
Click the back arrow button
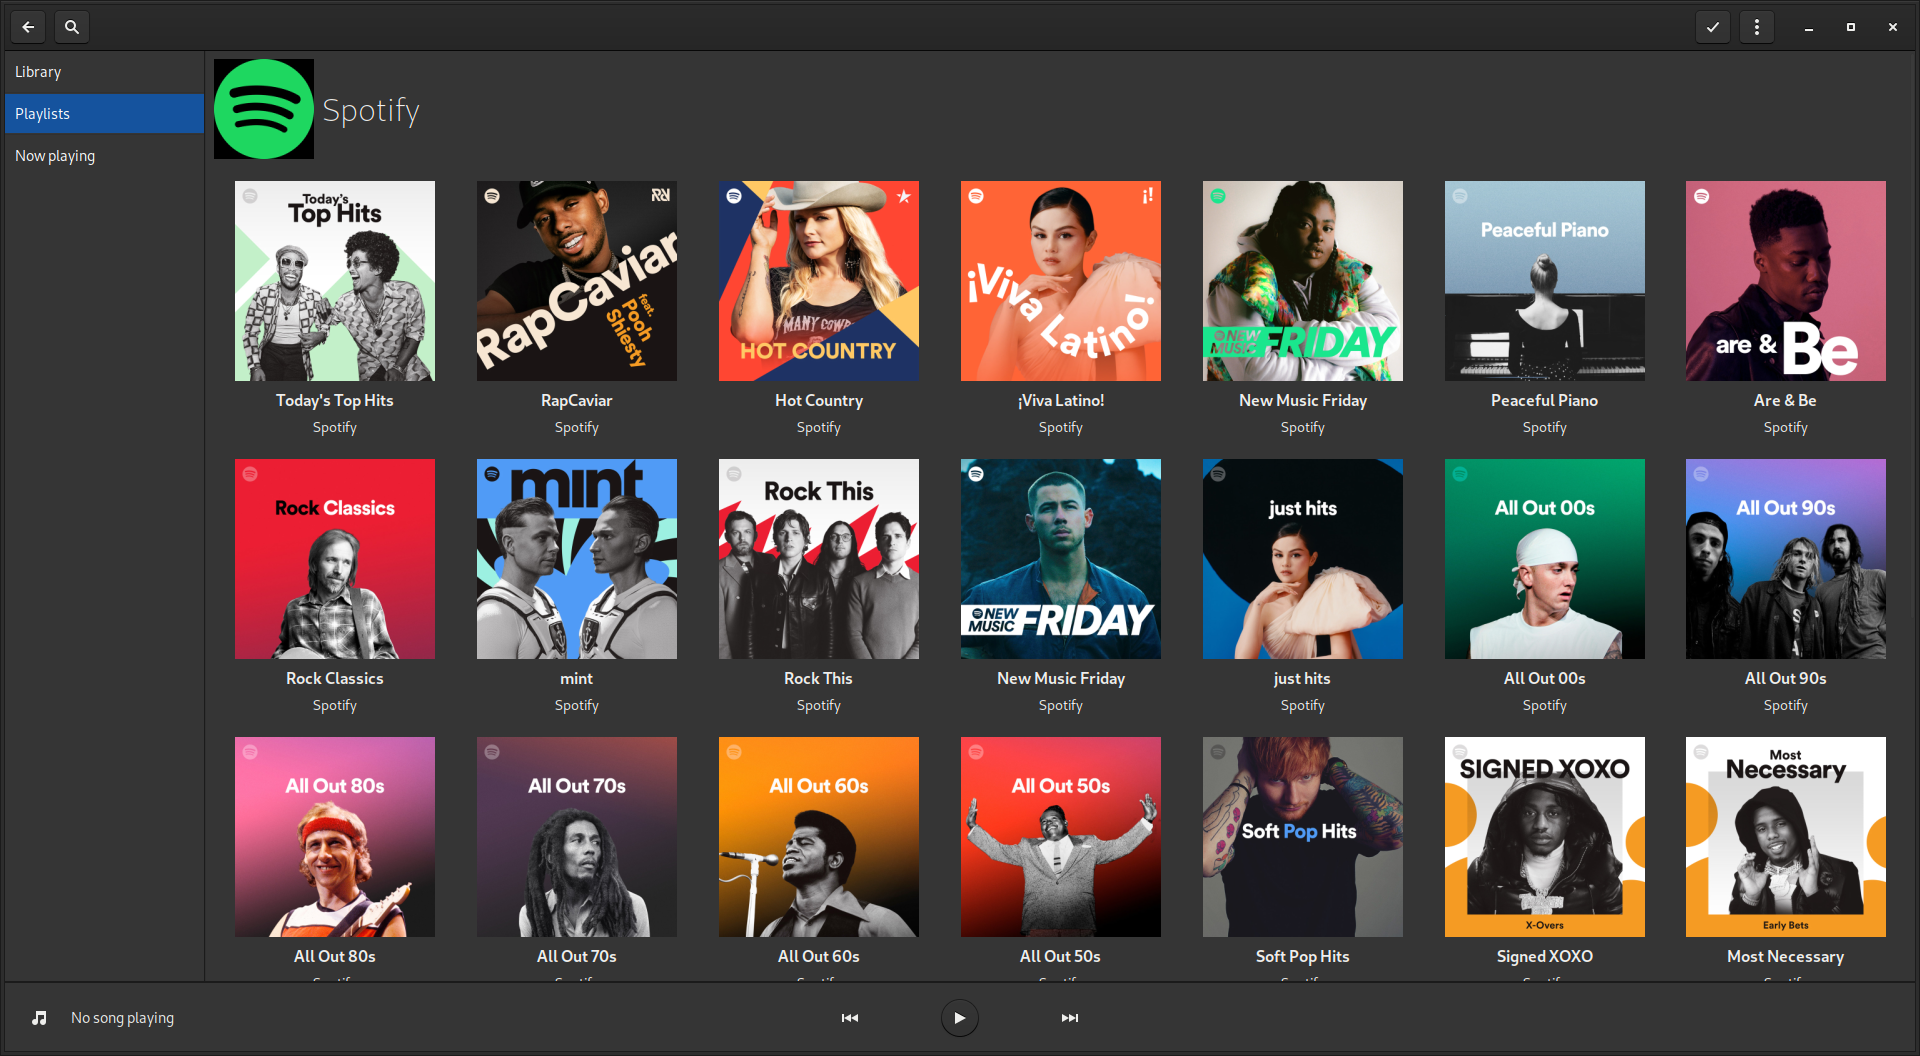tap(28, 27)
